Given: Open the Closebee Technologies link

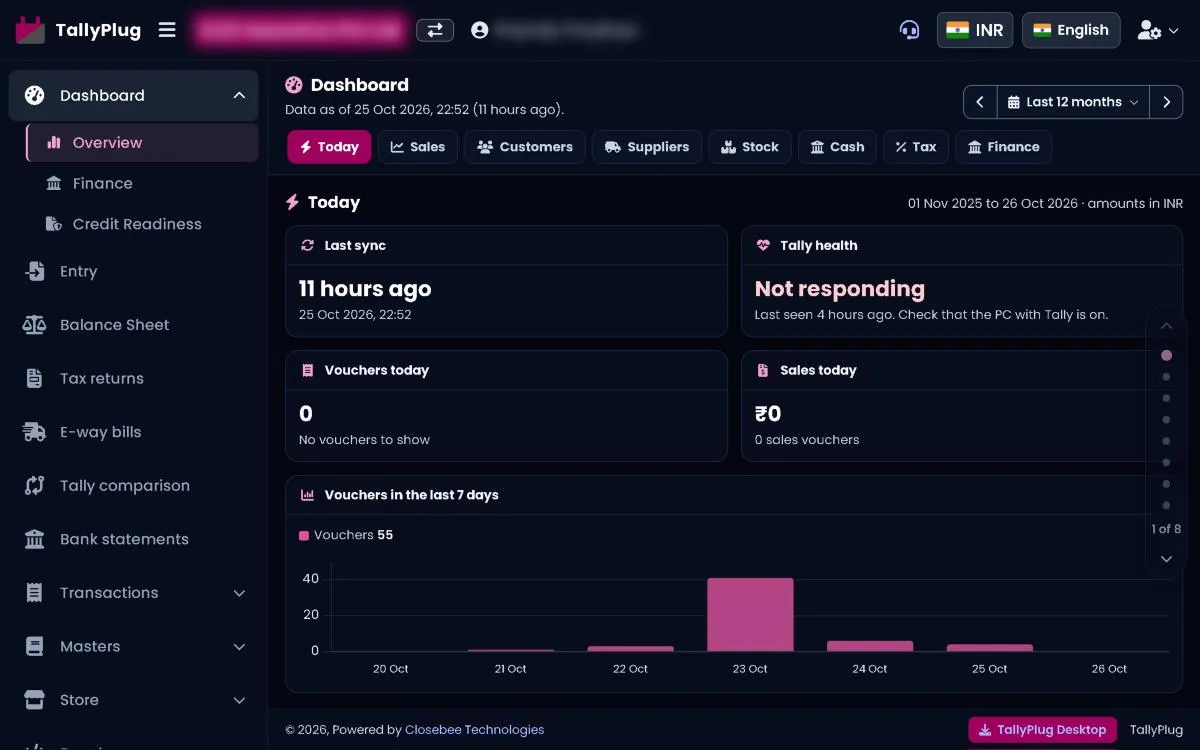Looking at the screenshot, I should 474,730.
